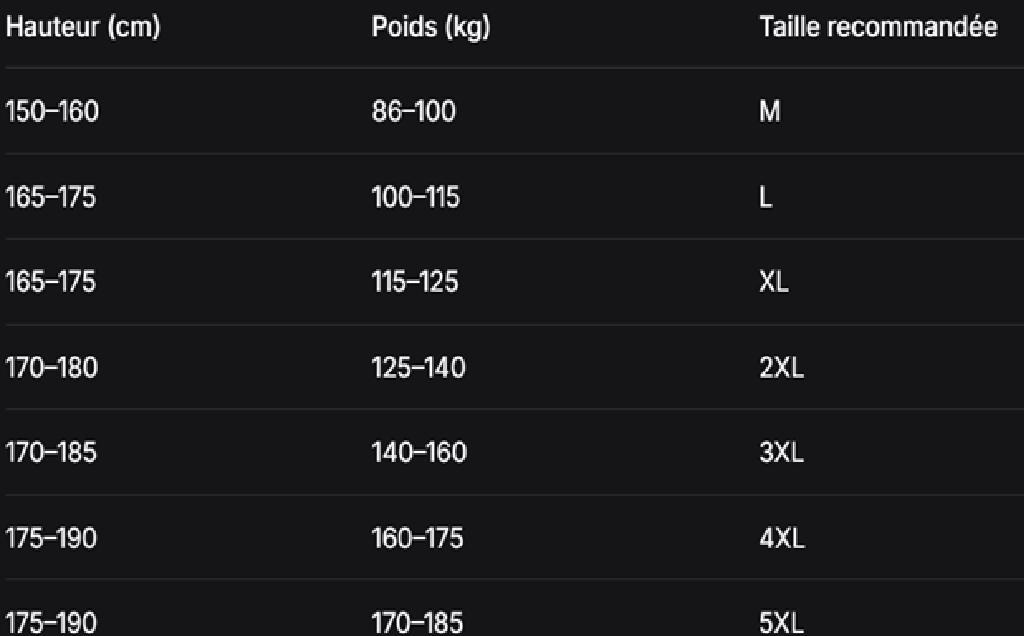Select the 170–185 height cell
Viewport: 1024px width, 636px height.
click(x=51, y=453)
